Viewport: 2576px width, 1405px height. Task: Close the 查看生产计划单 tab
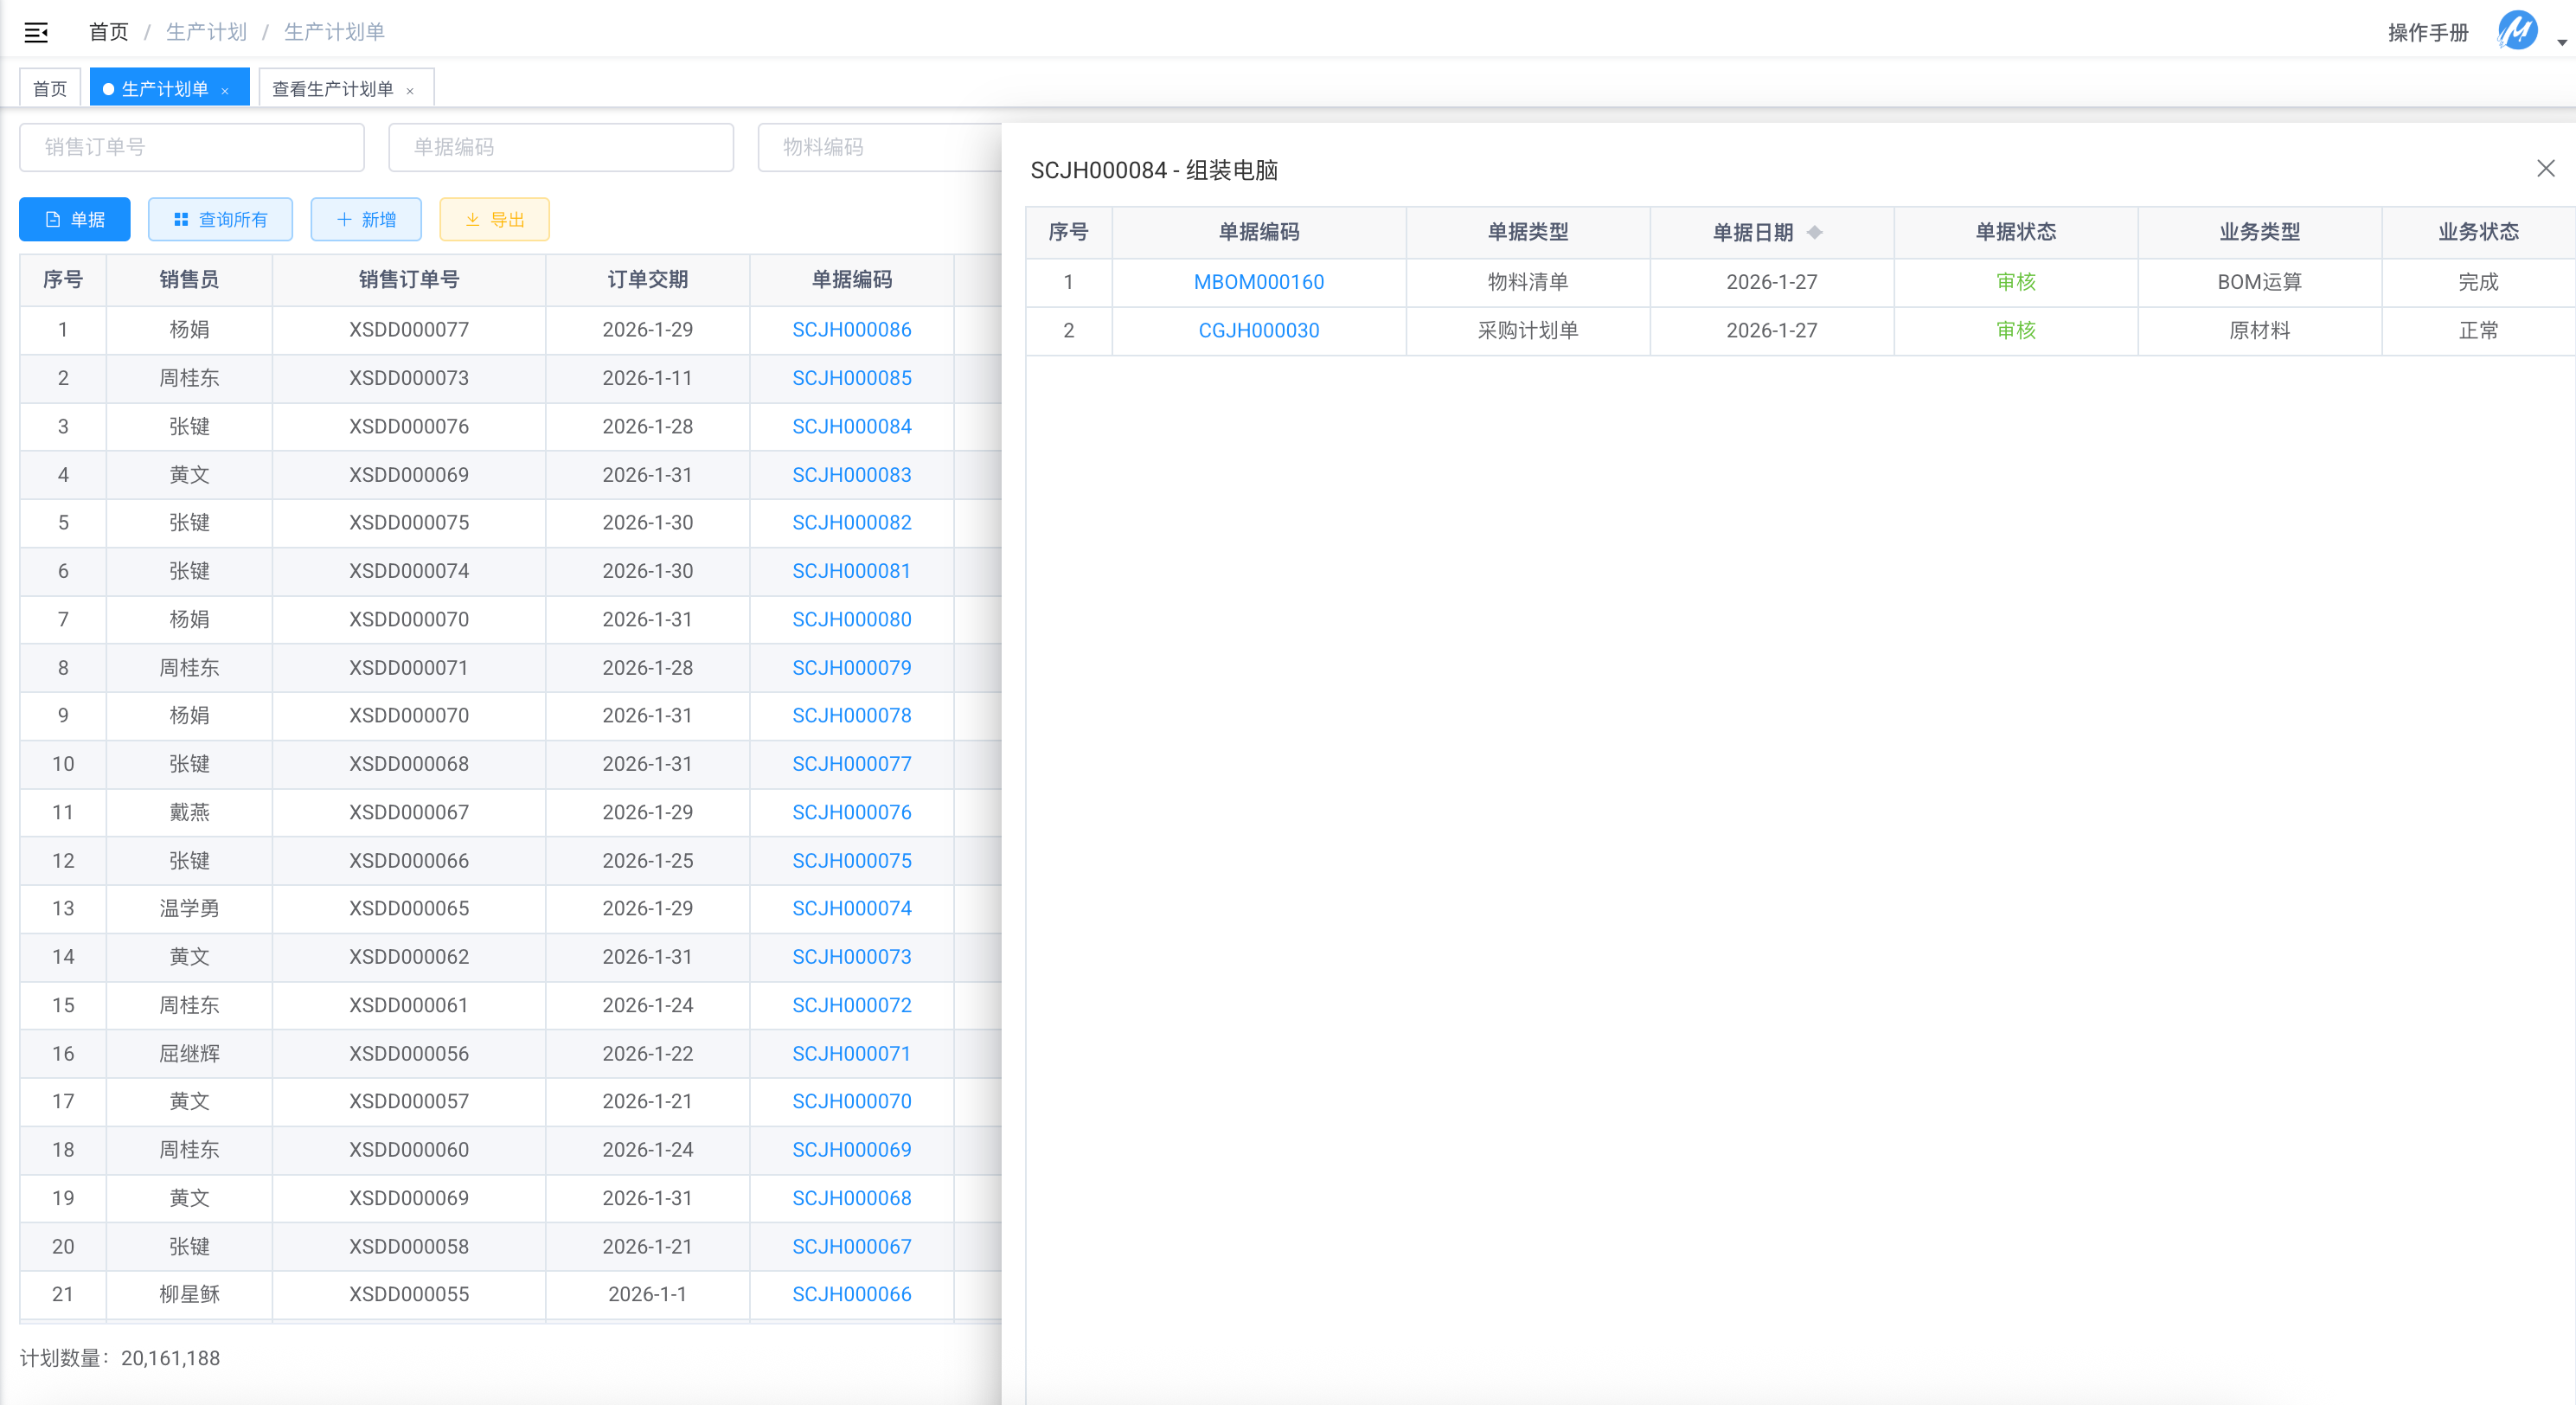410,91
